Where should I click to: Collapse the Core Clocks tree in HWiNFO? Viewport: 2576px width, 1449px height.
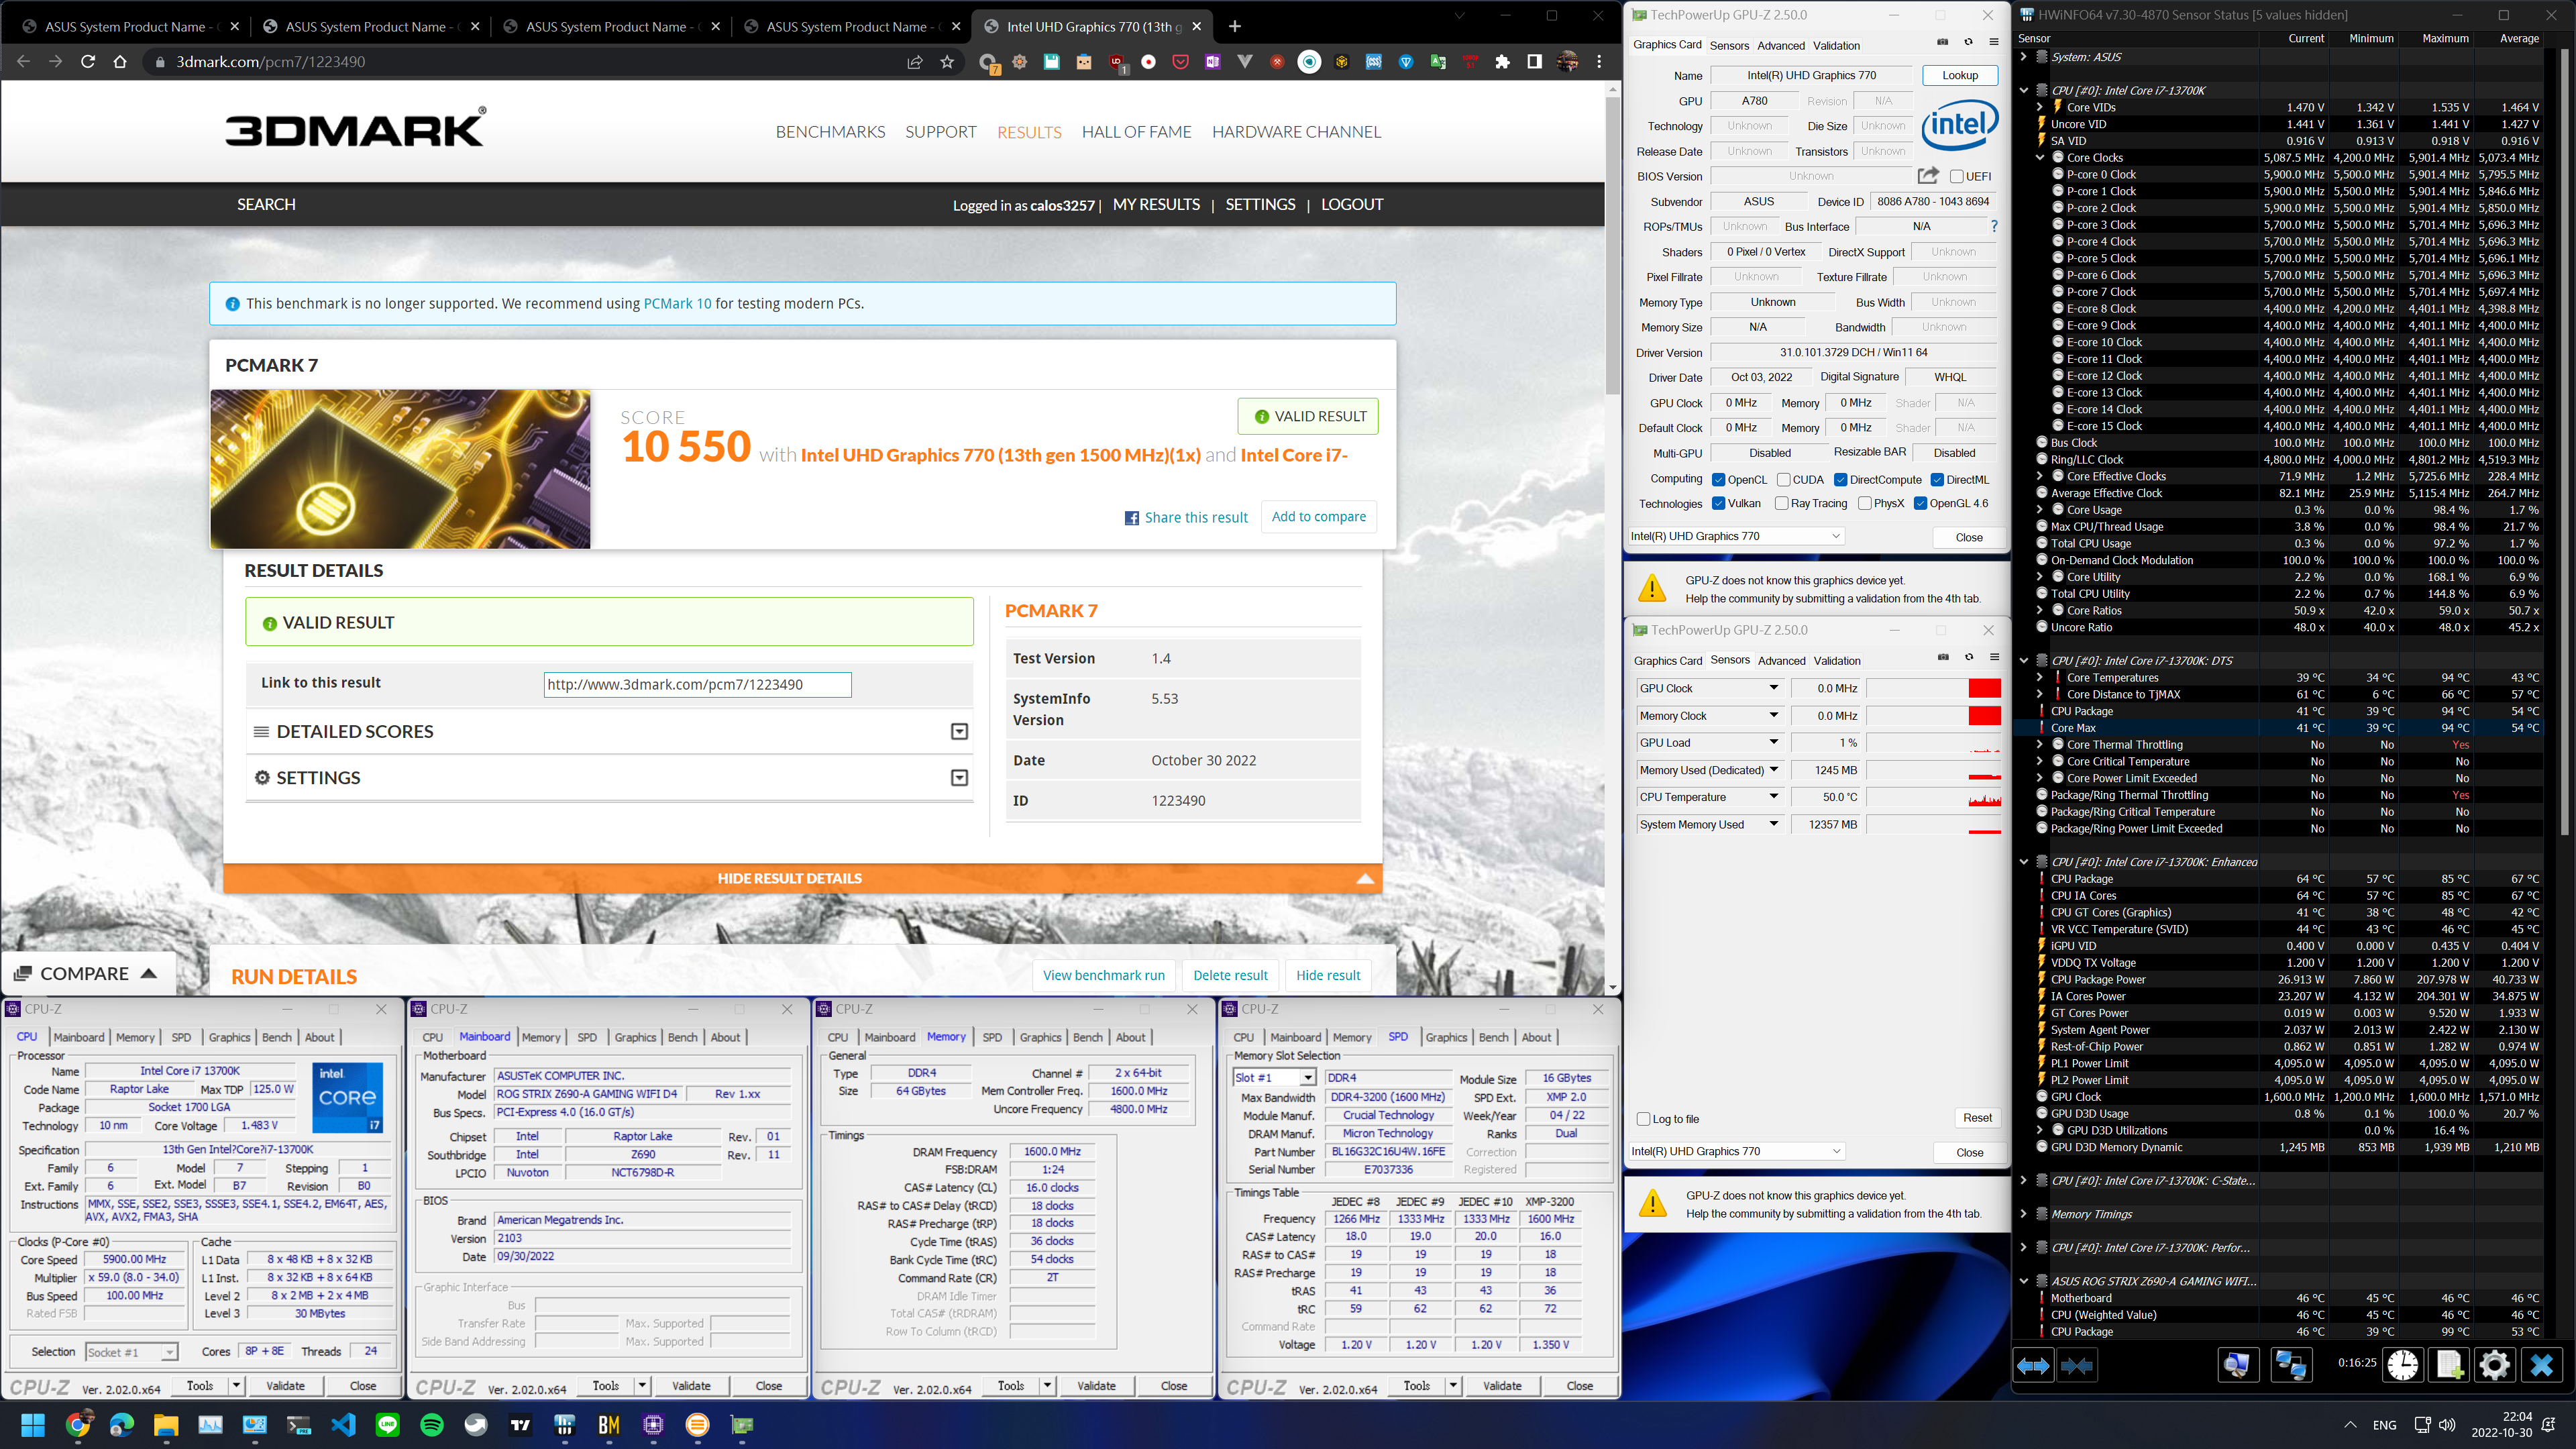2040,158
